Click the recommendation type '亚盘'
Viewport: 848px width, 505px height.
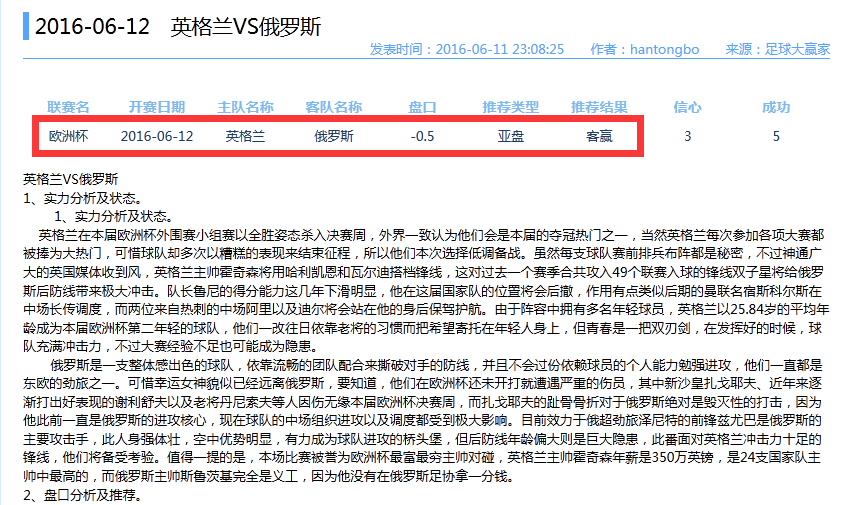click(511, 136)
